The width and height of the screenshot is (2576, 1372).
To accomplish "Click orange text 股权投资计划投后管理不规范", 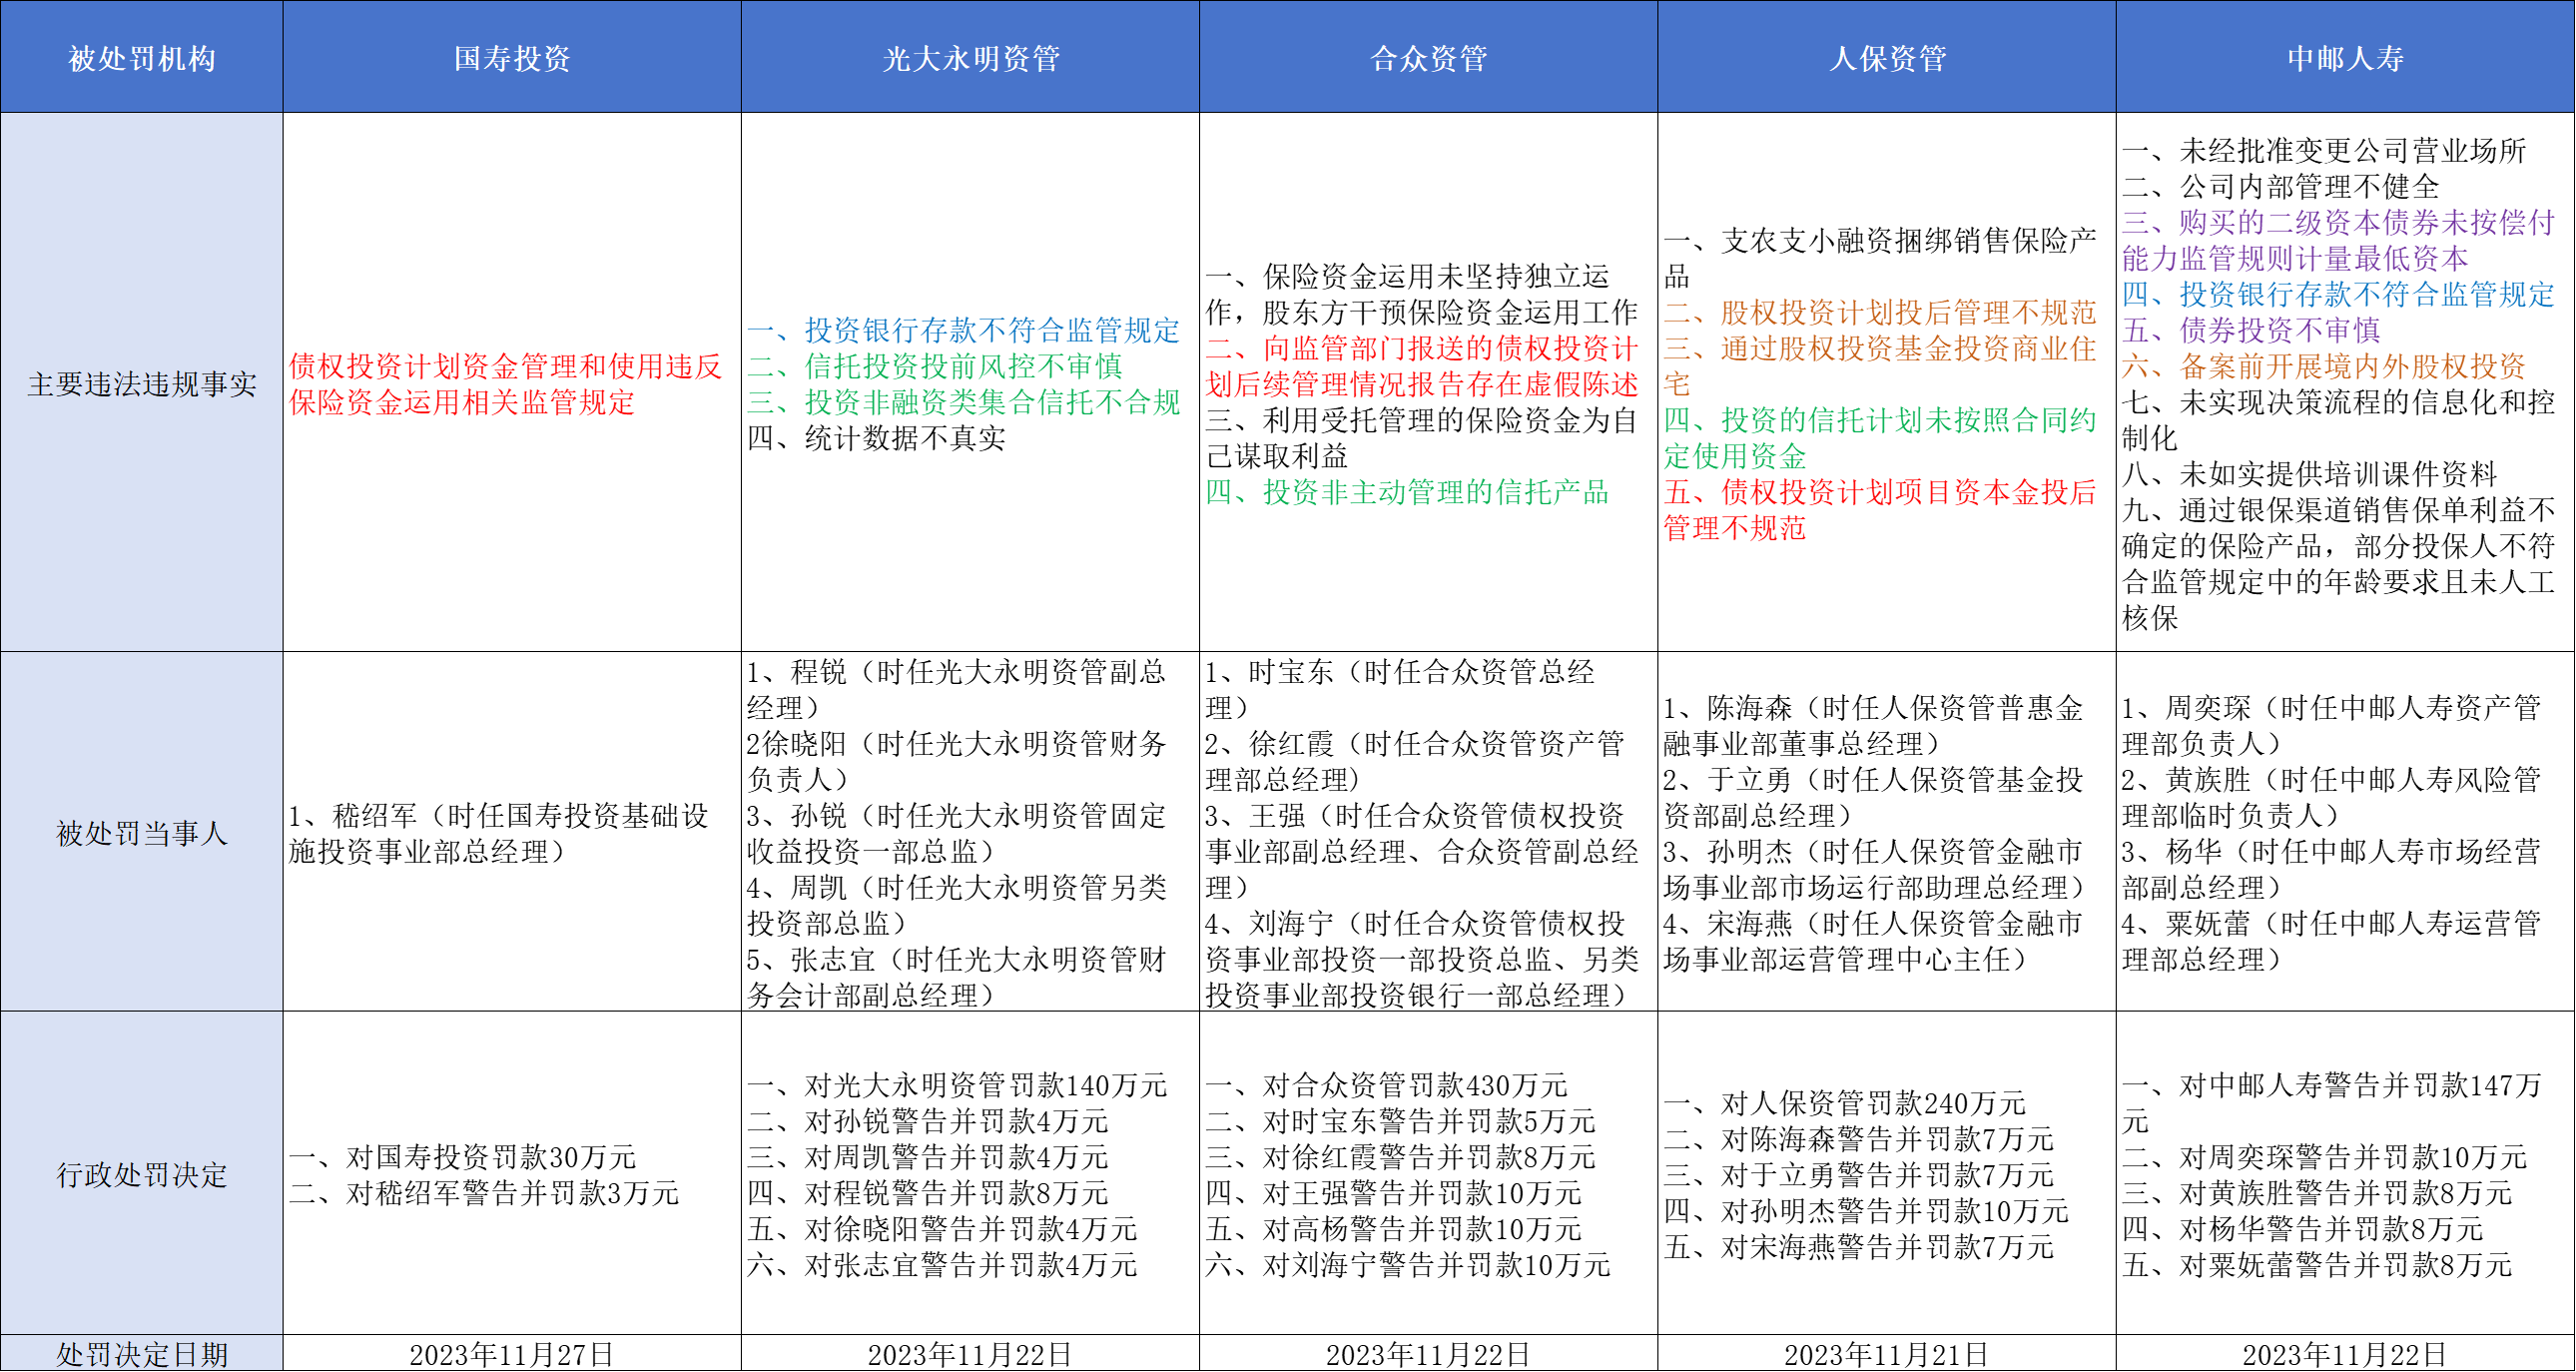I will (x=1906, y=312).
